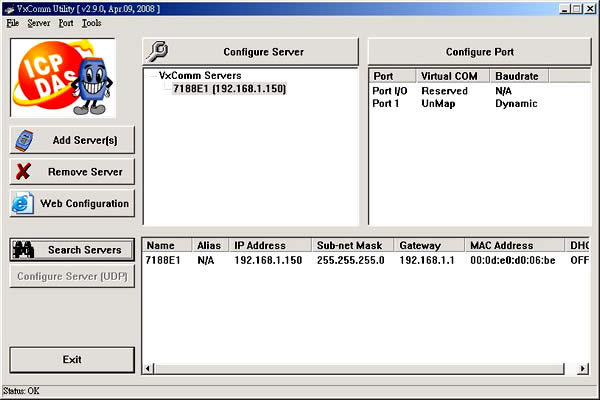This screenshot has width=600, height=400.
Task: Select Port 1 row in port list
Action: (x=387, y=103)
